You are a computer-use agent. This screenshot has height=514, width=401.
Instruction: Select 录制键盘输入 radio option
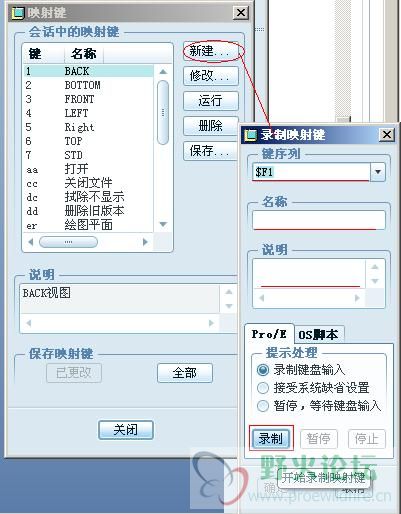(263, 370)
